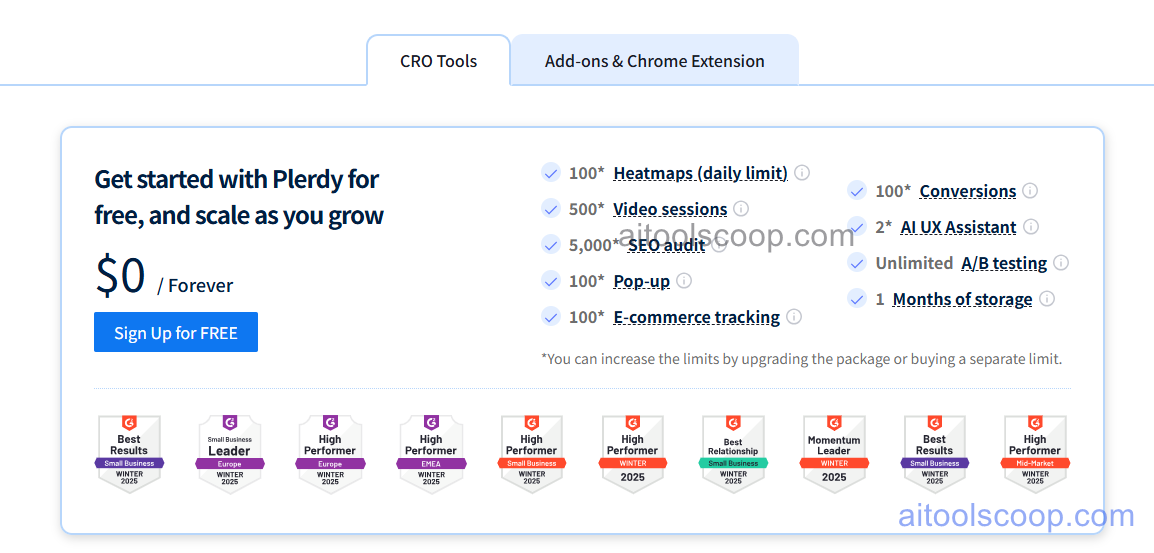Select the Small Business Leader Europe badge

tap(230, 454)
